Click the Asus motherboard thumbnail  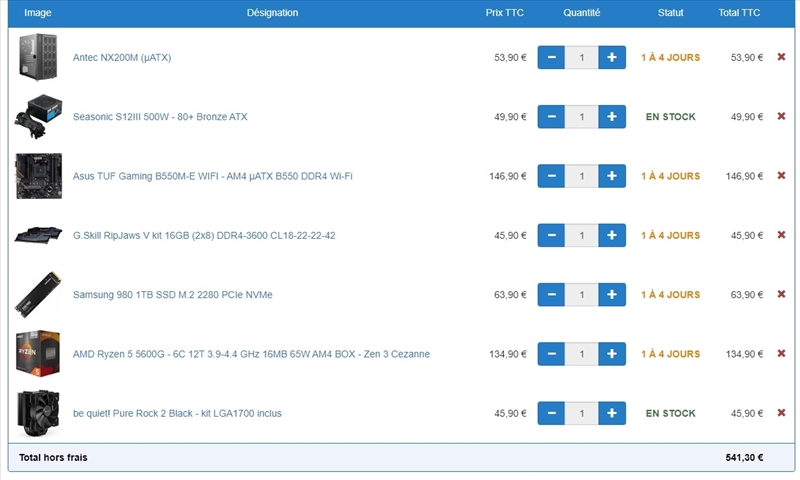[38, 176]
